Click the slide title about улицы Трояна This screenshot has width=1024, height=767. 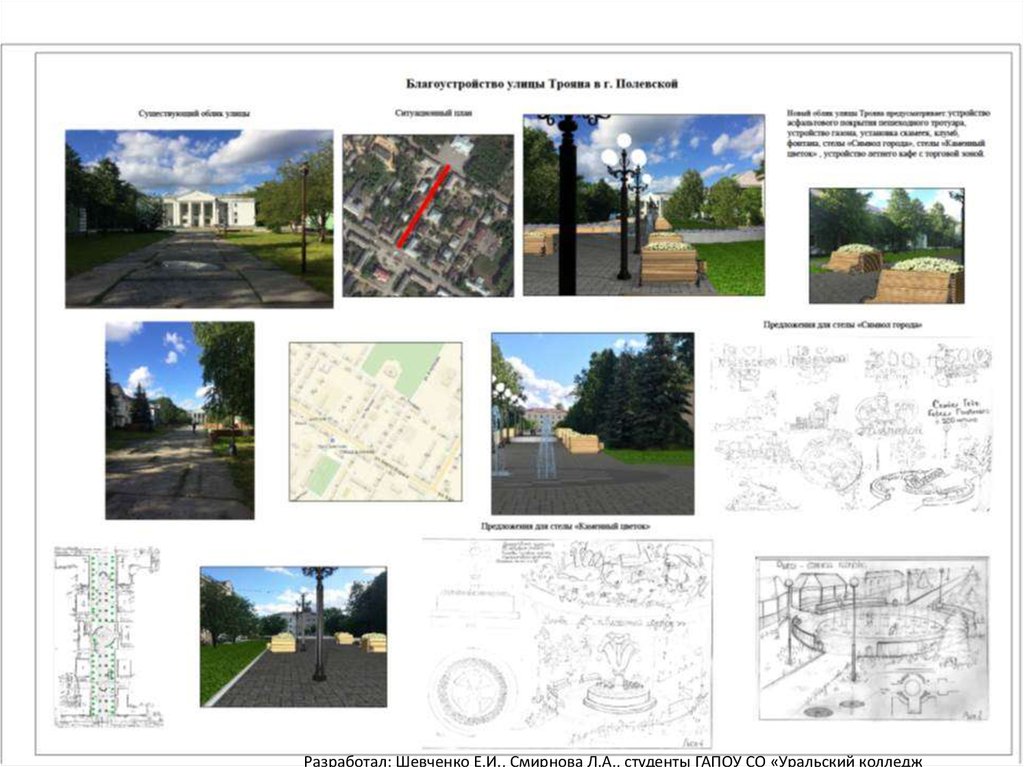[x=541, y=85]
